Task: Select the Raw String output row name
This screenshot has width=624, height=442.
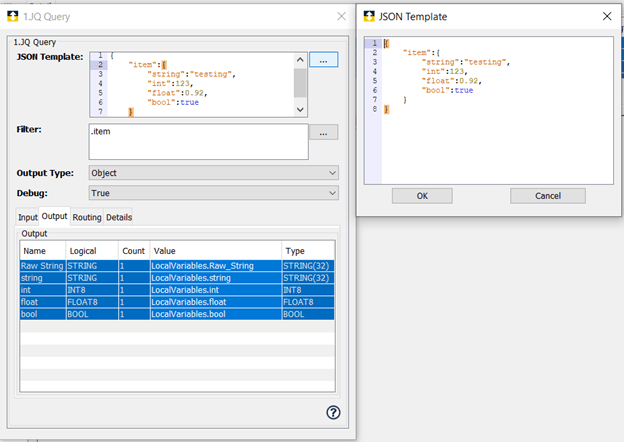Action: point(42,266)
